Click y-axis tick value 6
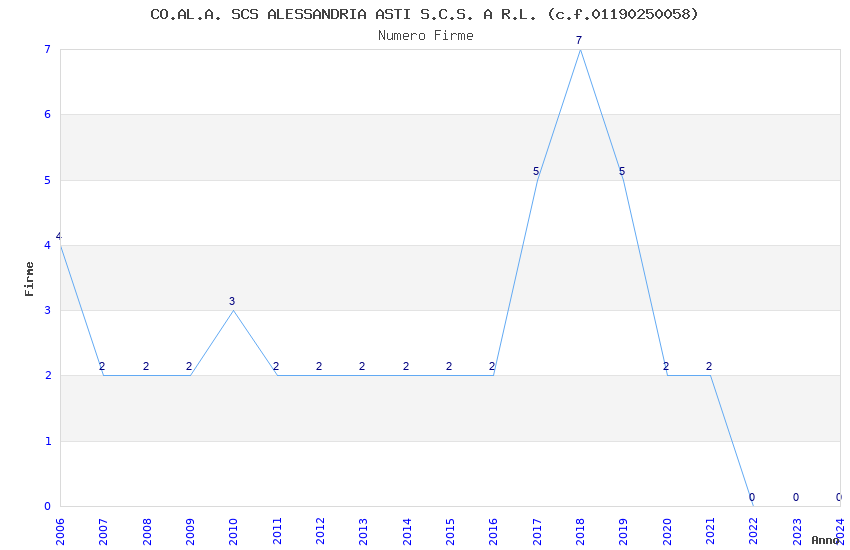This screenshot has width=850, height=550. pos(48,114)
